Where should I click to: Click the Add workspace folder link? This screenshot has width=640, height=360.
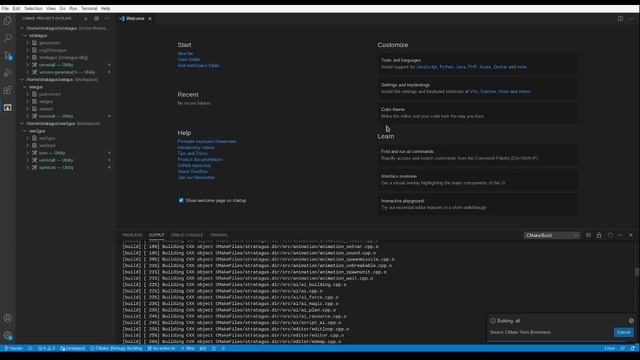click(x=199, y=66)
